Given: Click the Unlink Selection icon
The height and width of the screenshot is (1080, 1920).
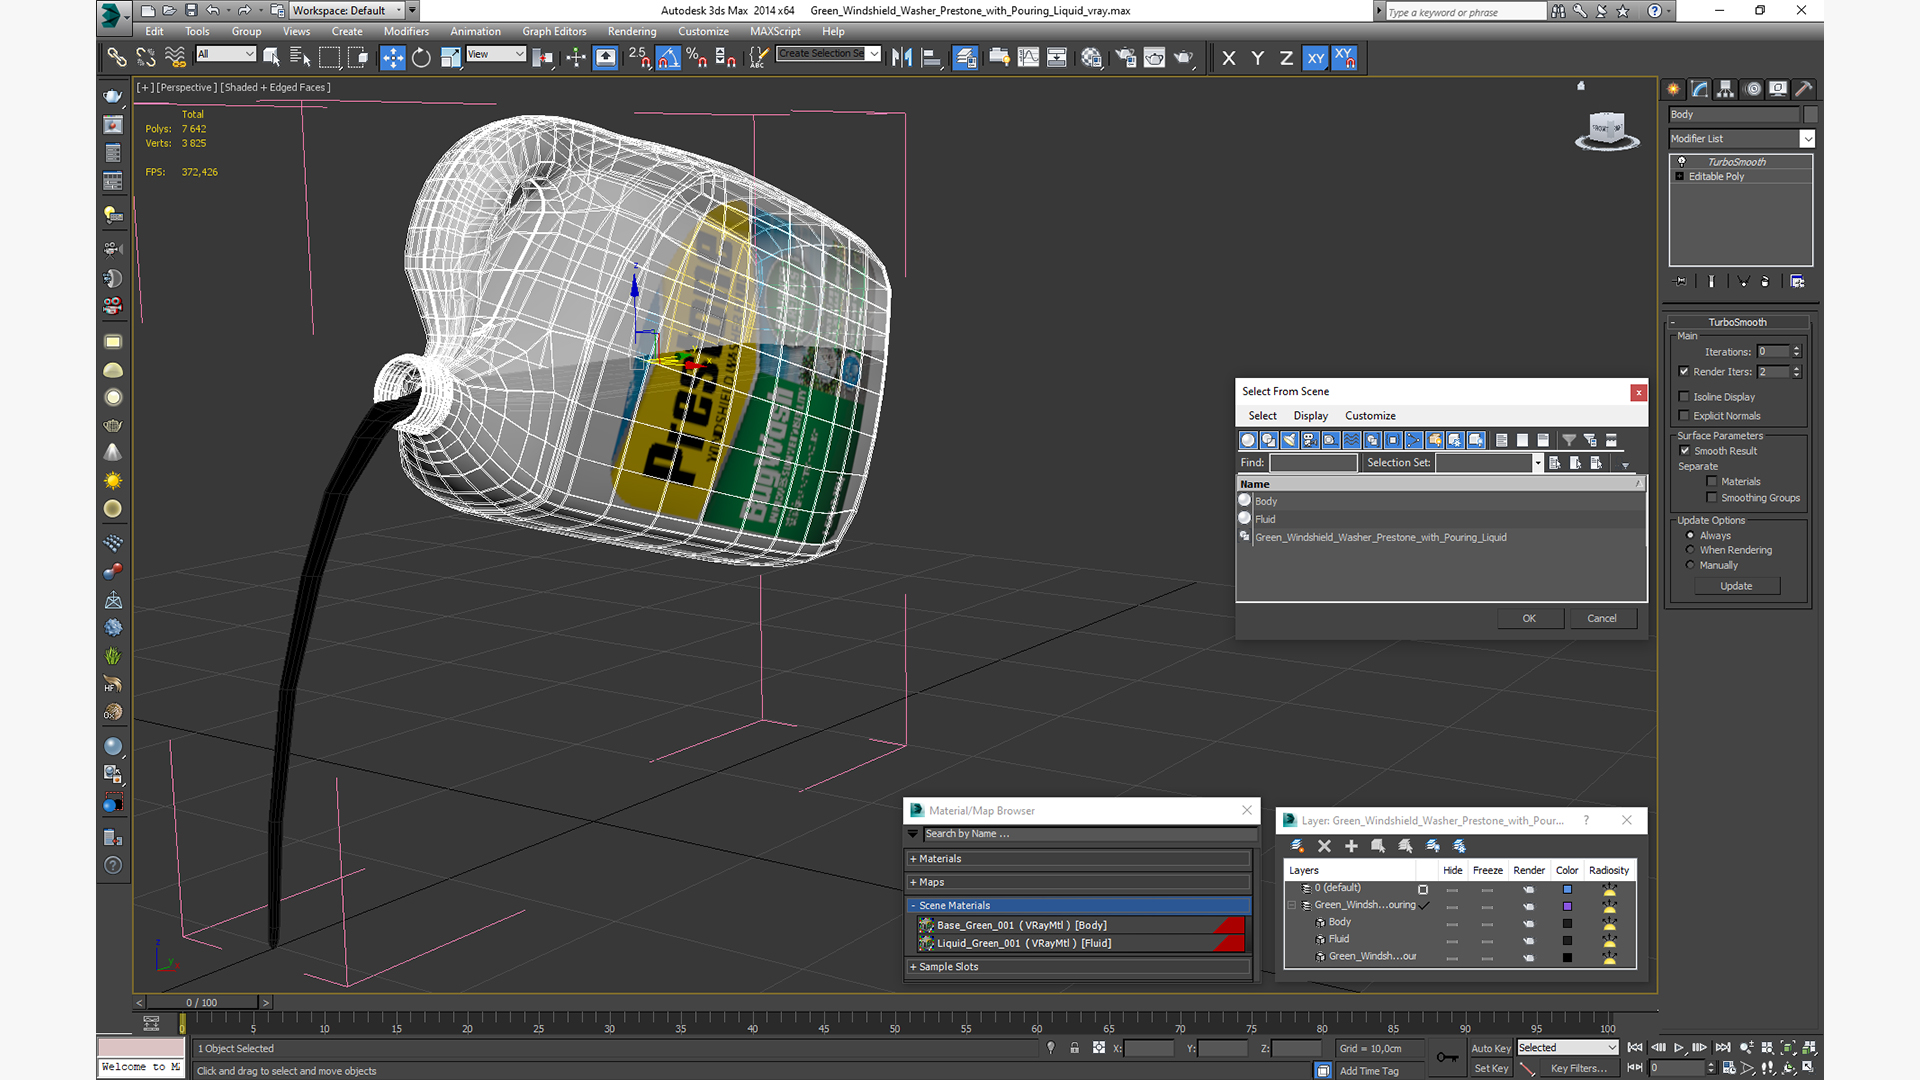Looking at the screenshot, I should 146,58.
